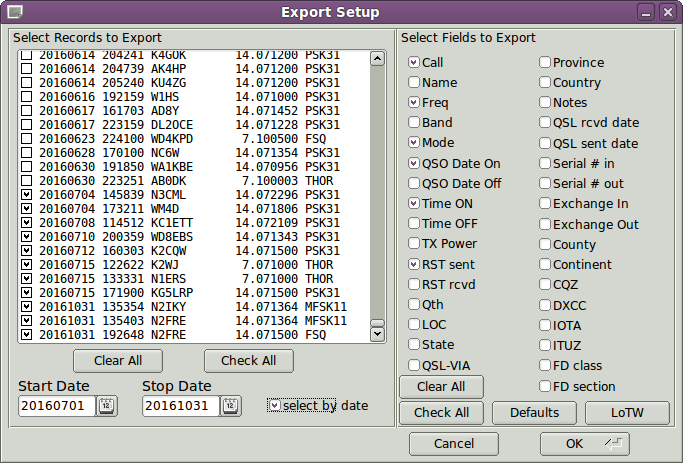Toggle the Mode field checkbox
683x463 pixels.
(414, 142)
